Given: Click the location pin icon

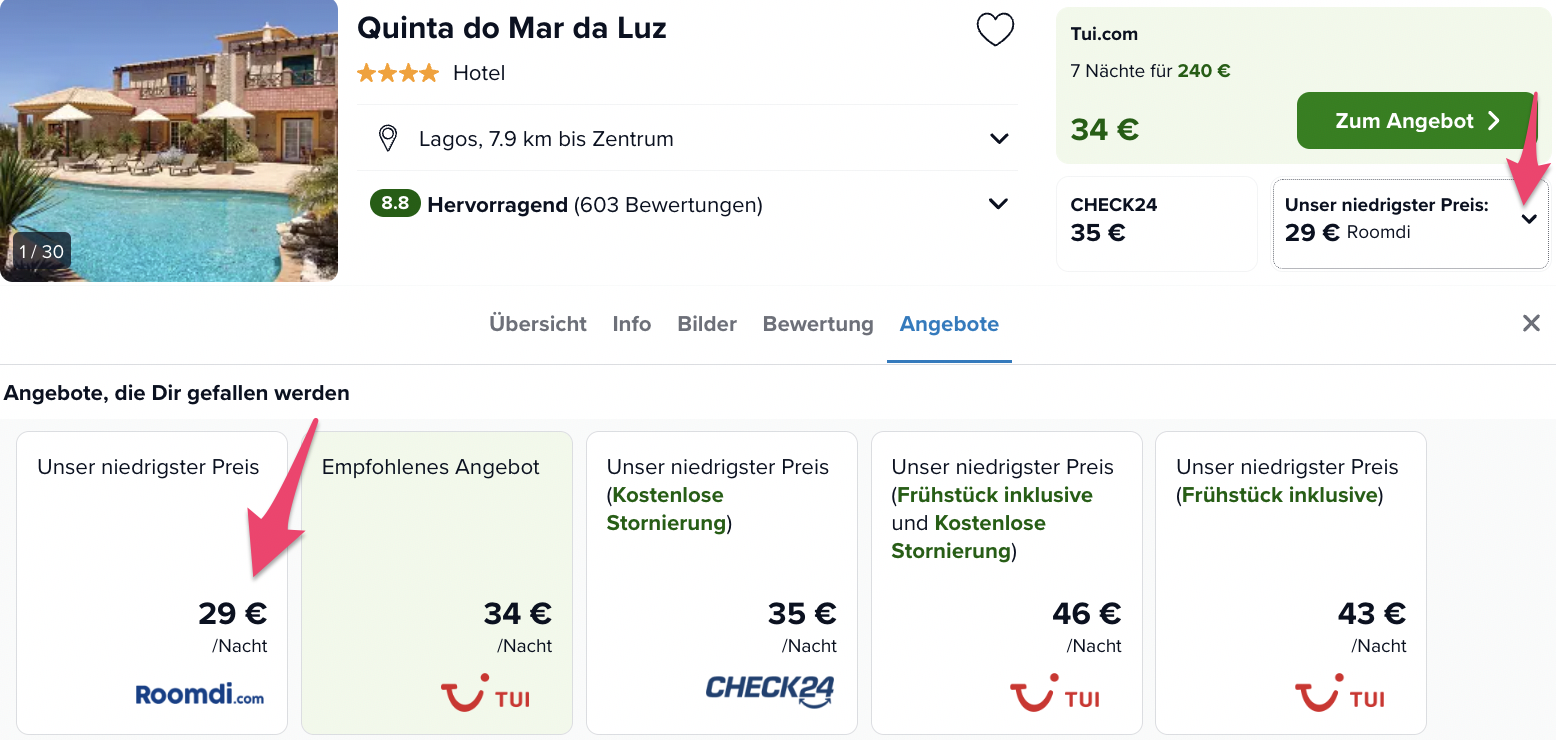Looking at the screenshot, I should (x=388, y=138).
